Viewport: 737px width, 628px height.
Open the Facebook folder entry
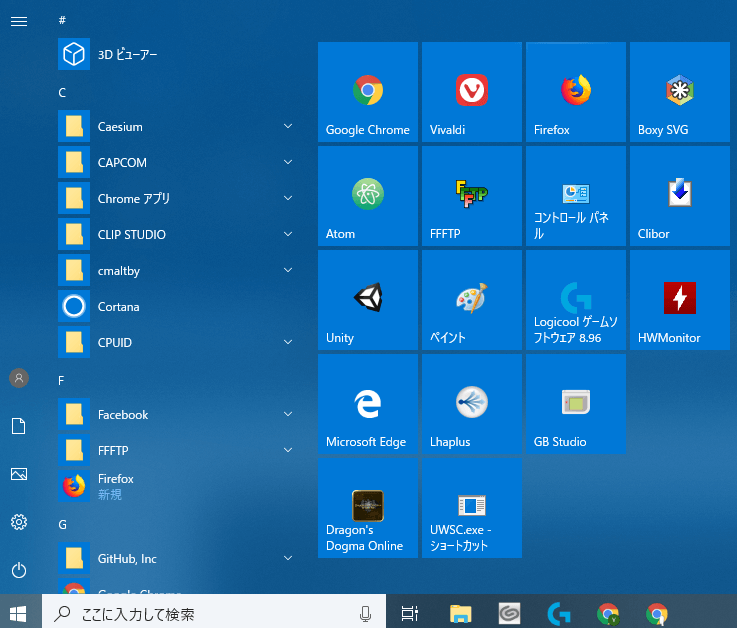(x=179, y=414)
